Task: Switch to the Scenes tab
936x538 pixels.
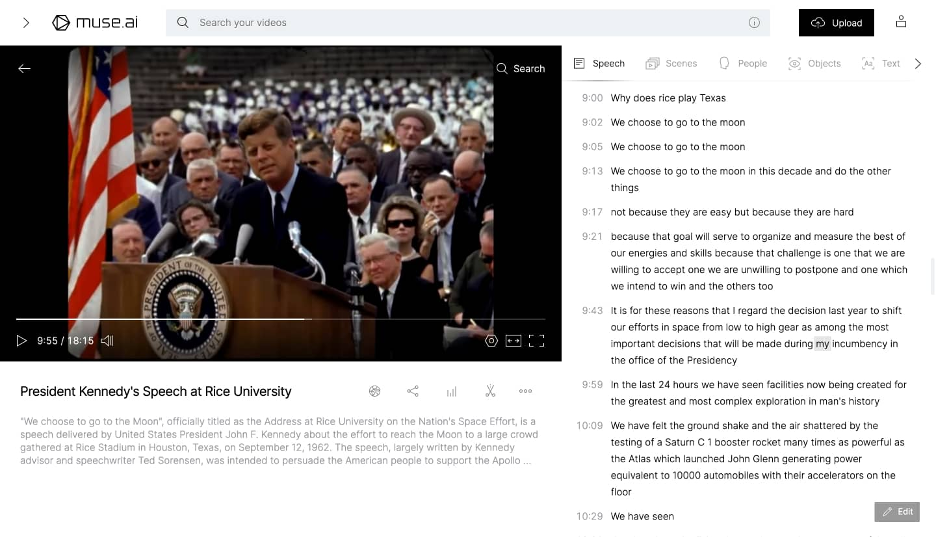Action: click(x=671, y=63)
